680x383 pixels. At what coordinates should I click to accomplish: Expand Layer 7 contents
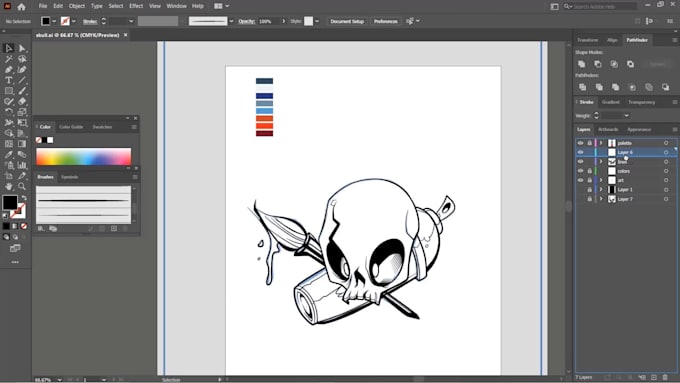[x=601, y=199]
